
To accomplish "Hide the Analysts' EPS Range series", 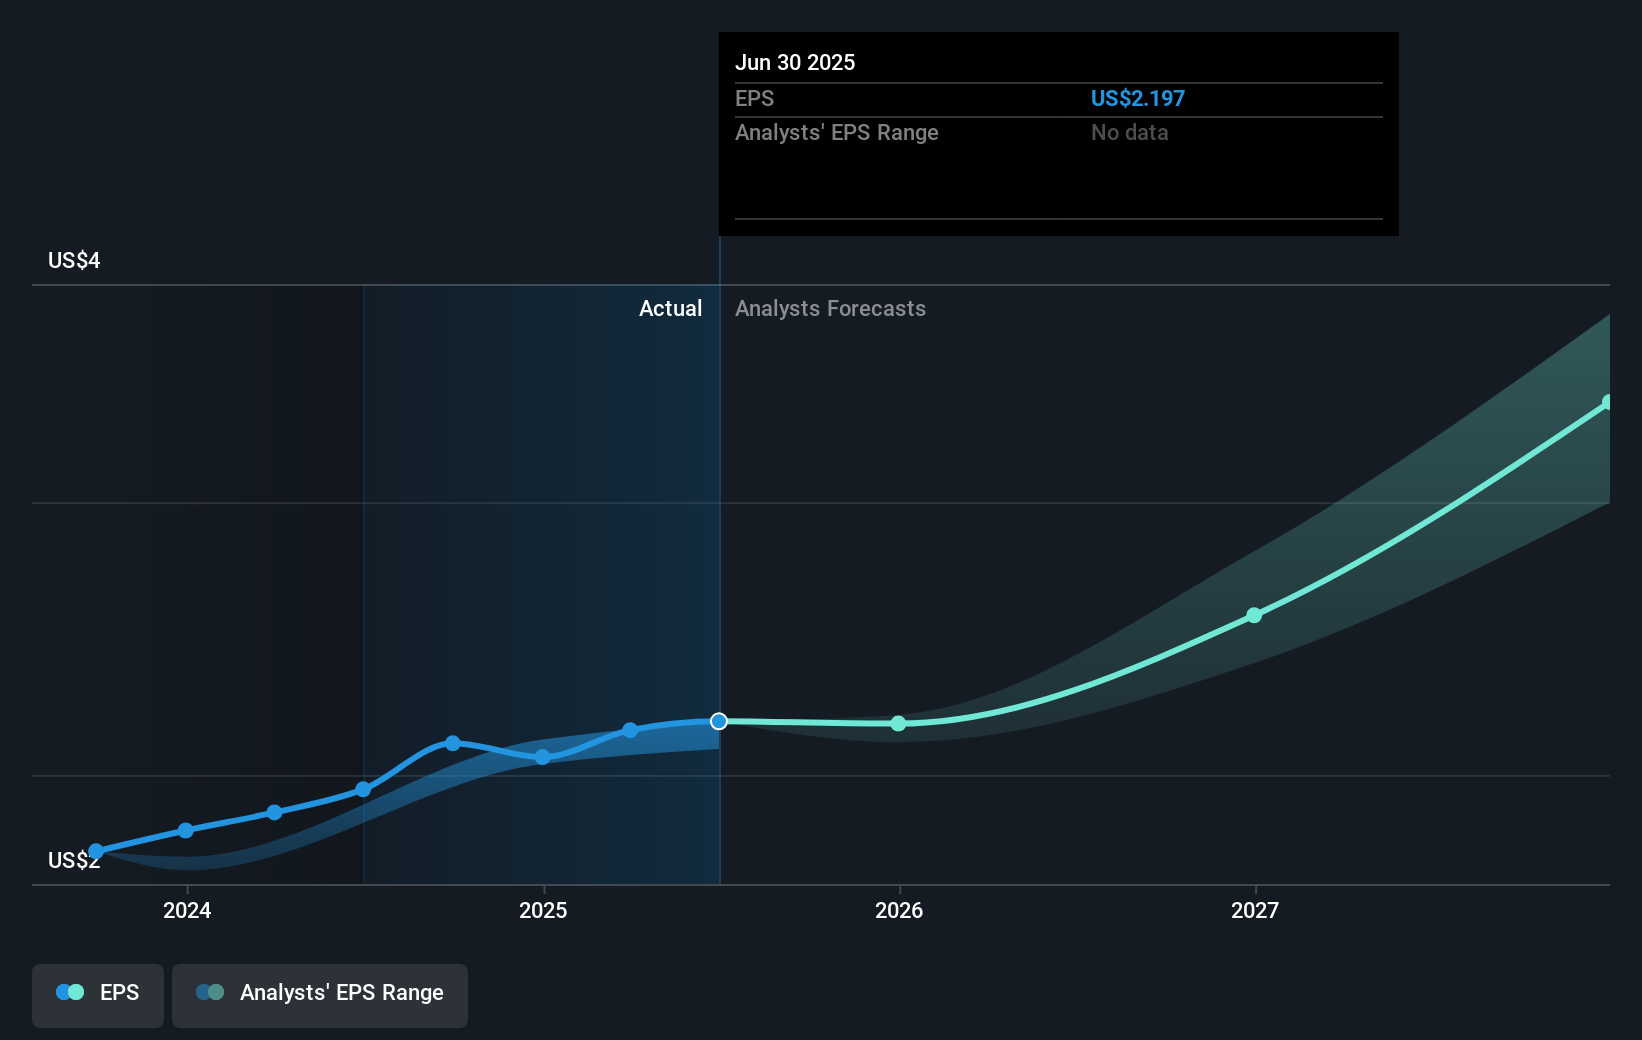I will [320, 994].
